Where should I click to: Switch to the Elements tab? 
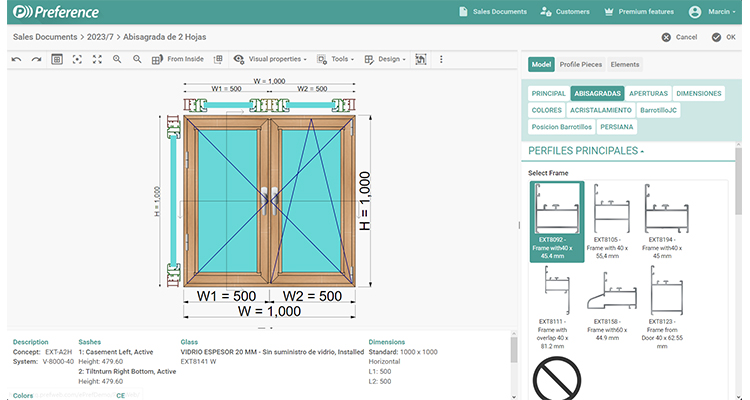(625, 64)
